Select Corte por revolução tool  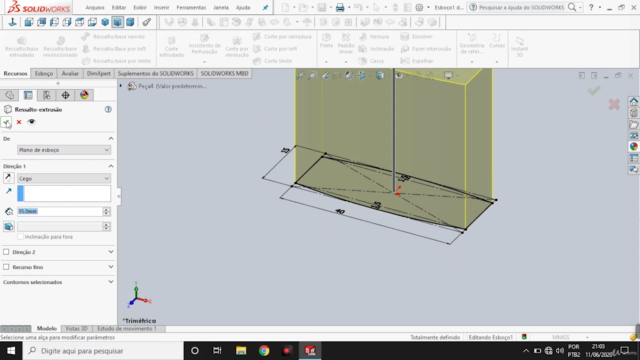[x=237, y=47]
